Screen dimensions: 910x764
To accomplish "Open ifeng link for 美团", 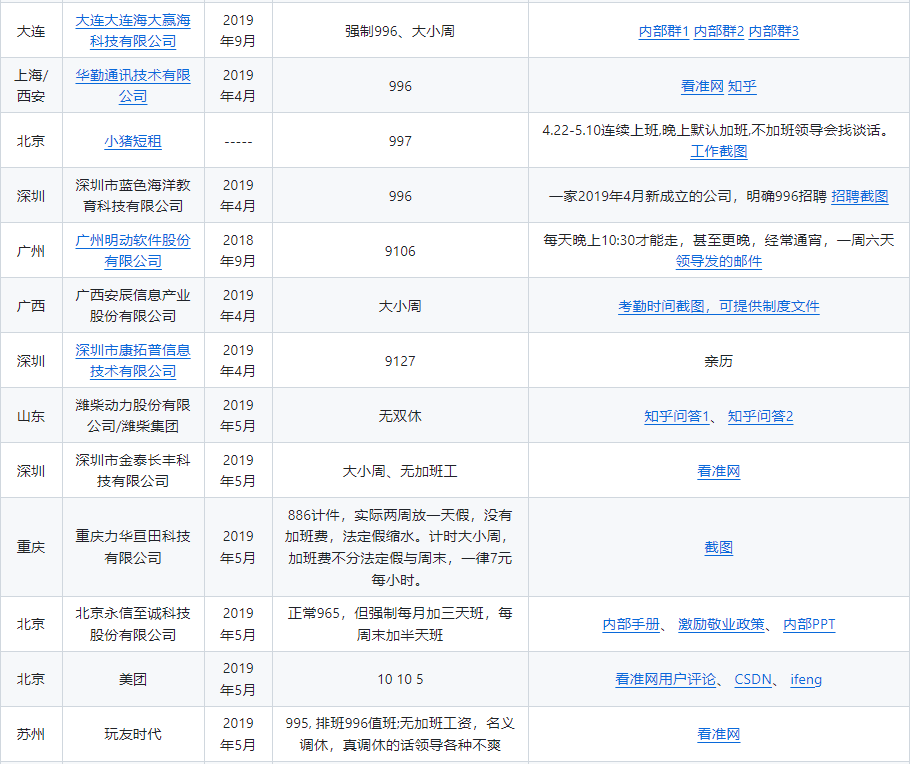I will click(806, 679).
